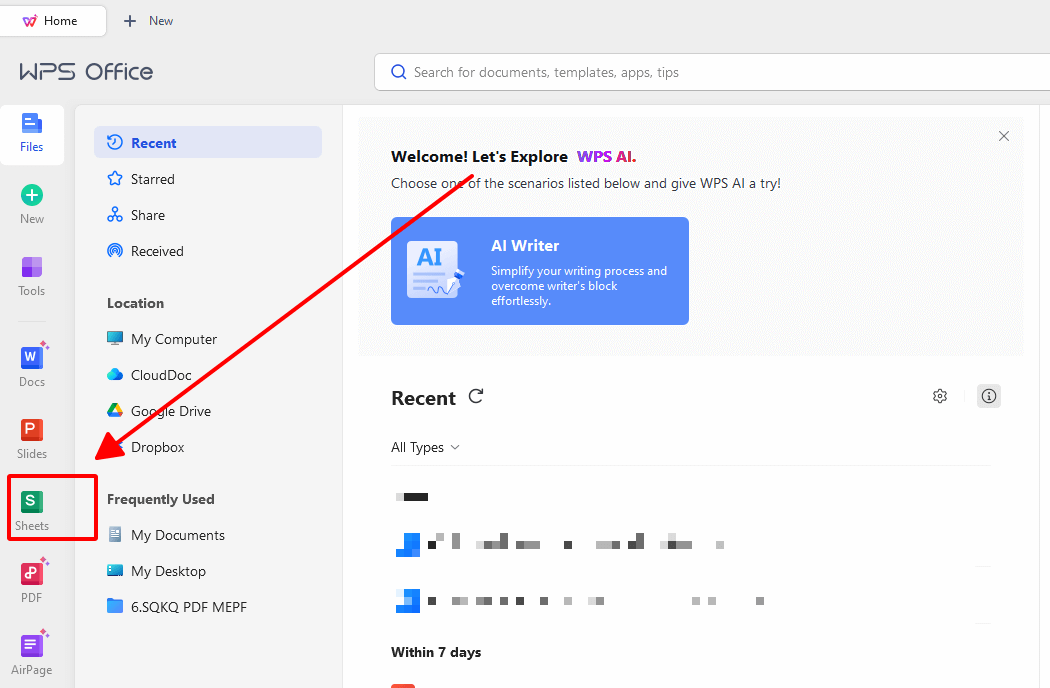Open CloudDoc location
The width and height of the screenshot is (1050, 688).
tap(208, 375)
